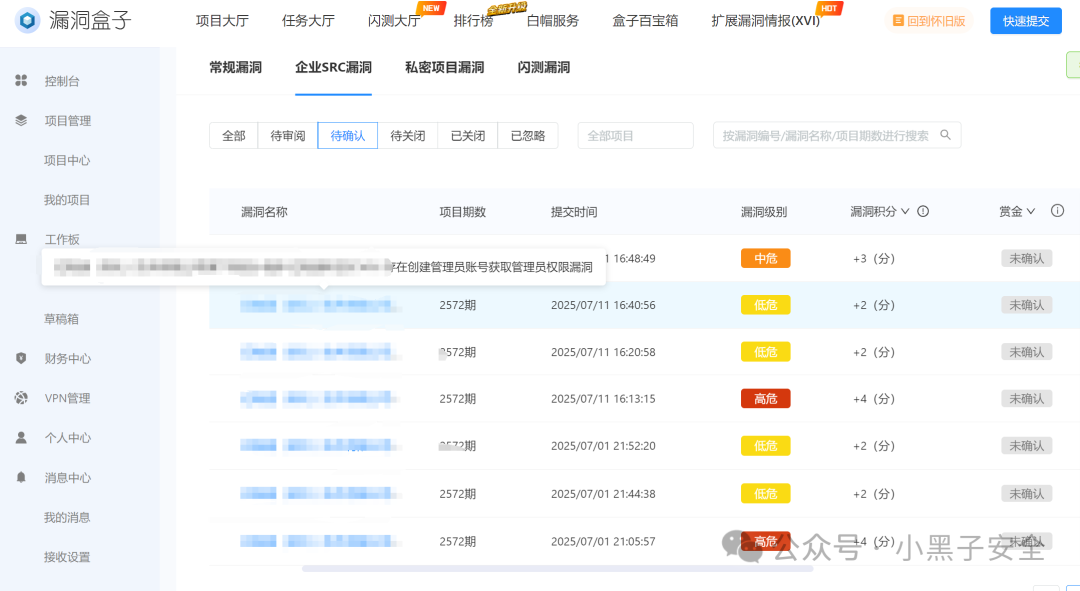Open VPN管理 in sidebar
Screen dimensions: 1080x591
coord(68,398)
